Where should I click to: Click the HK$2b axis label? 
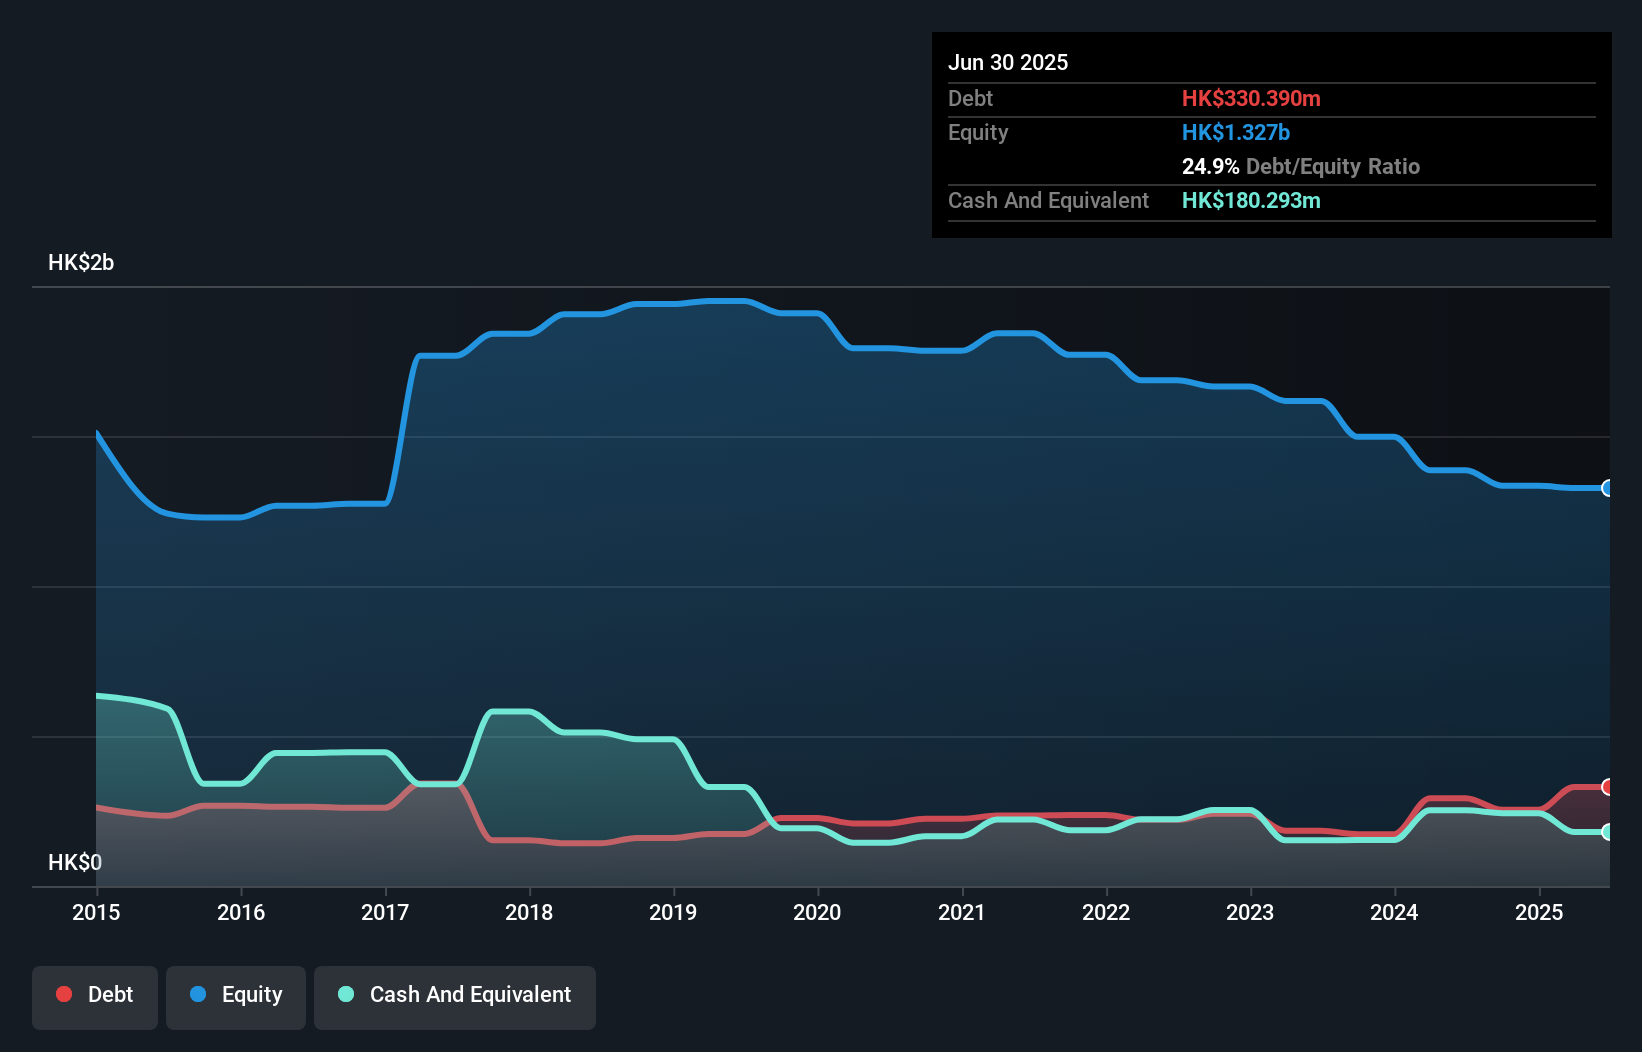80,263
